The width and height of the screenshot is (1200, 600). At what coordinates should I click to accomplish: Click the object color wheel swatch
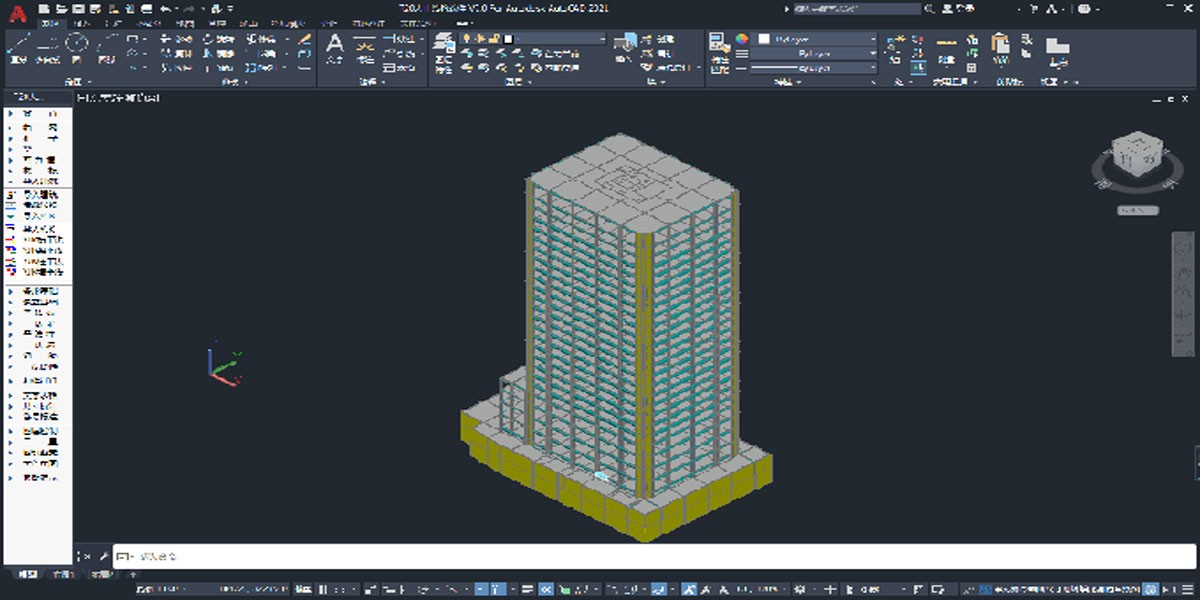coord(742,38)
